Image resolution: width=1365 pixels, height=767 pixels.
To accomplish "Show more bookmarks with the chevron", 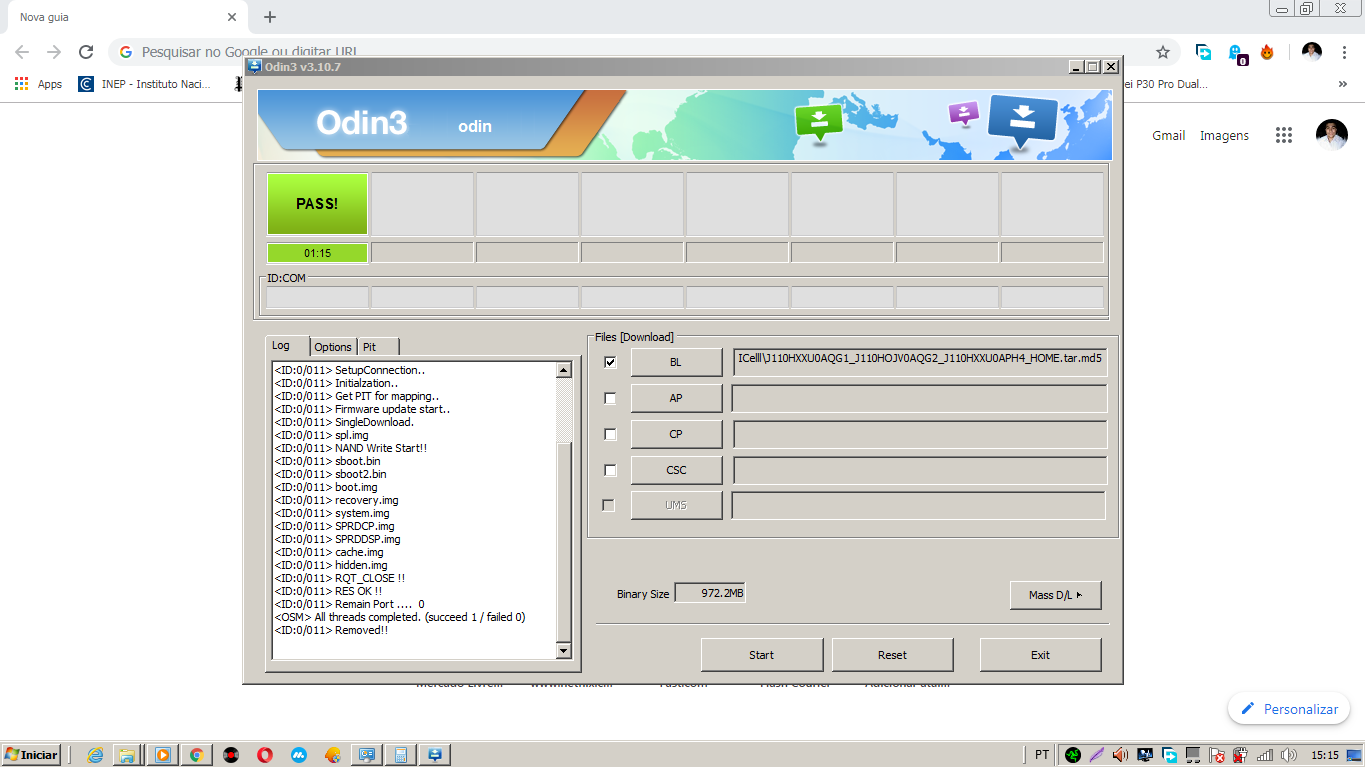I will coord(1343,84).
